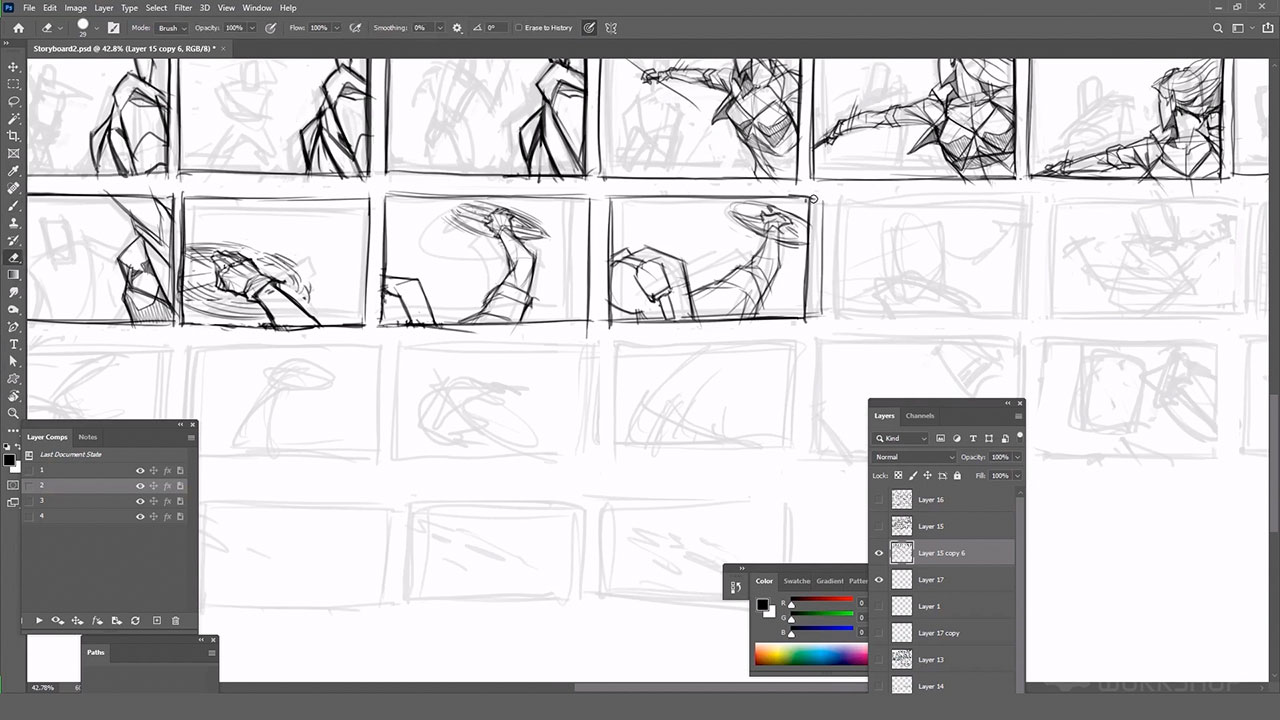This screenshot has height=720, width=1280.
Task: Enable the Erase to History checkbox
Action: pyautogui.click(x=519, y=28)
